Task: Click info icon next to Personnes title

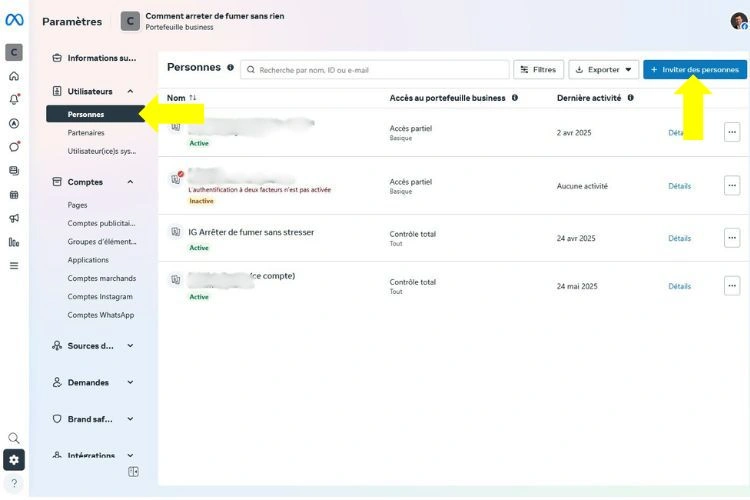Action: 231,67
